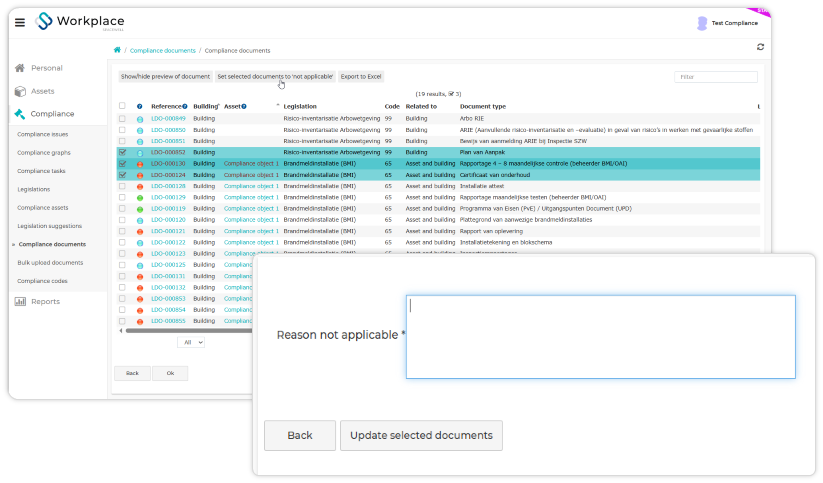The image size is (823, 483).
Task: Click the Back button in the dialog
Action: 300,435
